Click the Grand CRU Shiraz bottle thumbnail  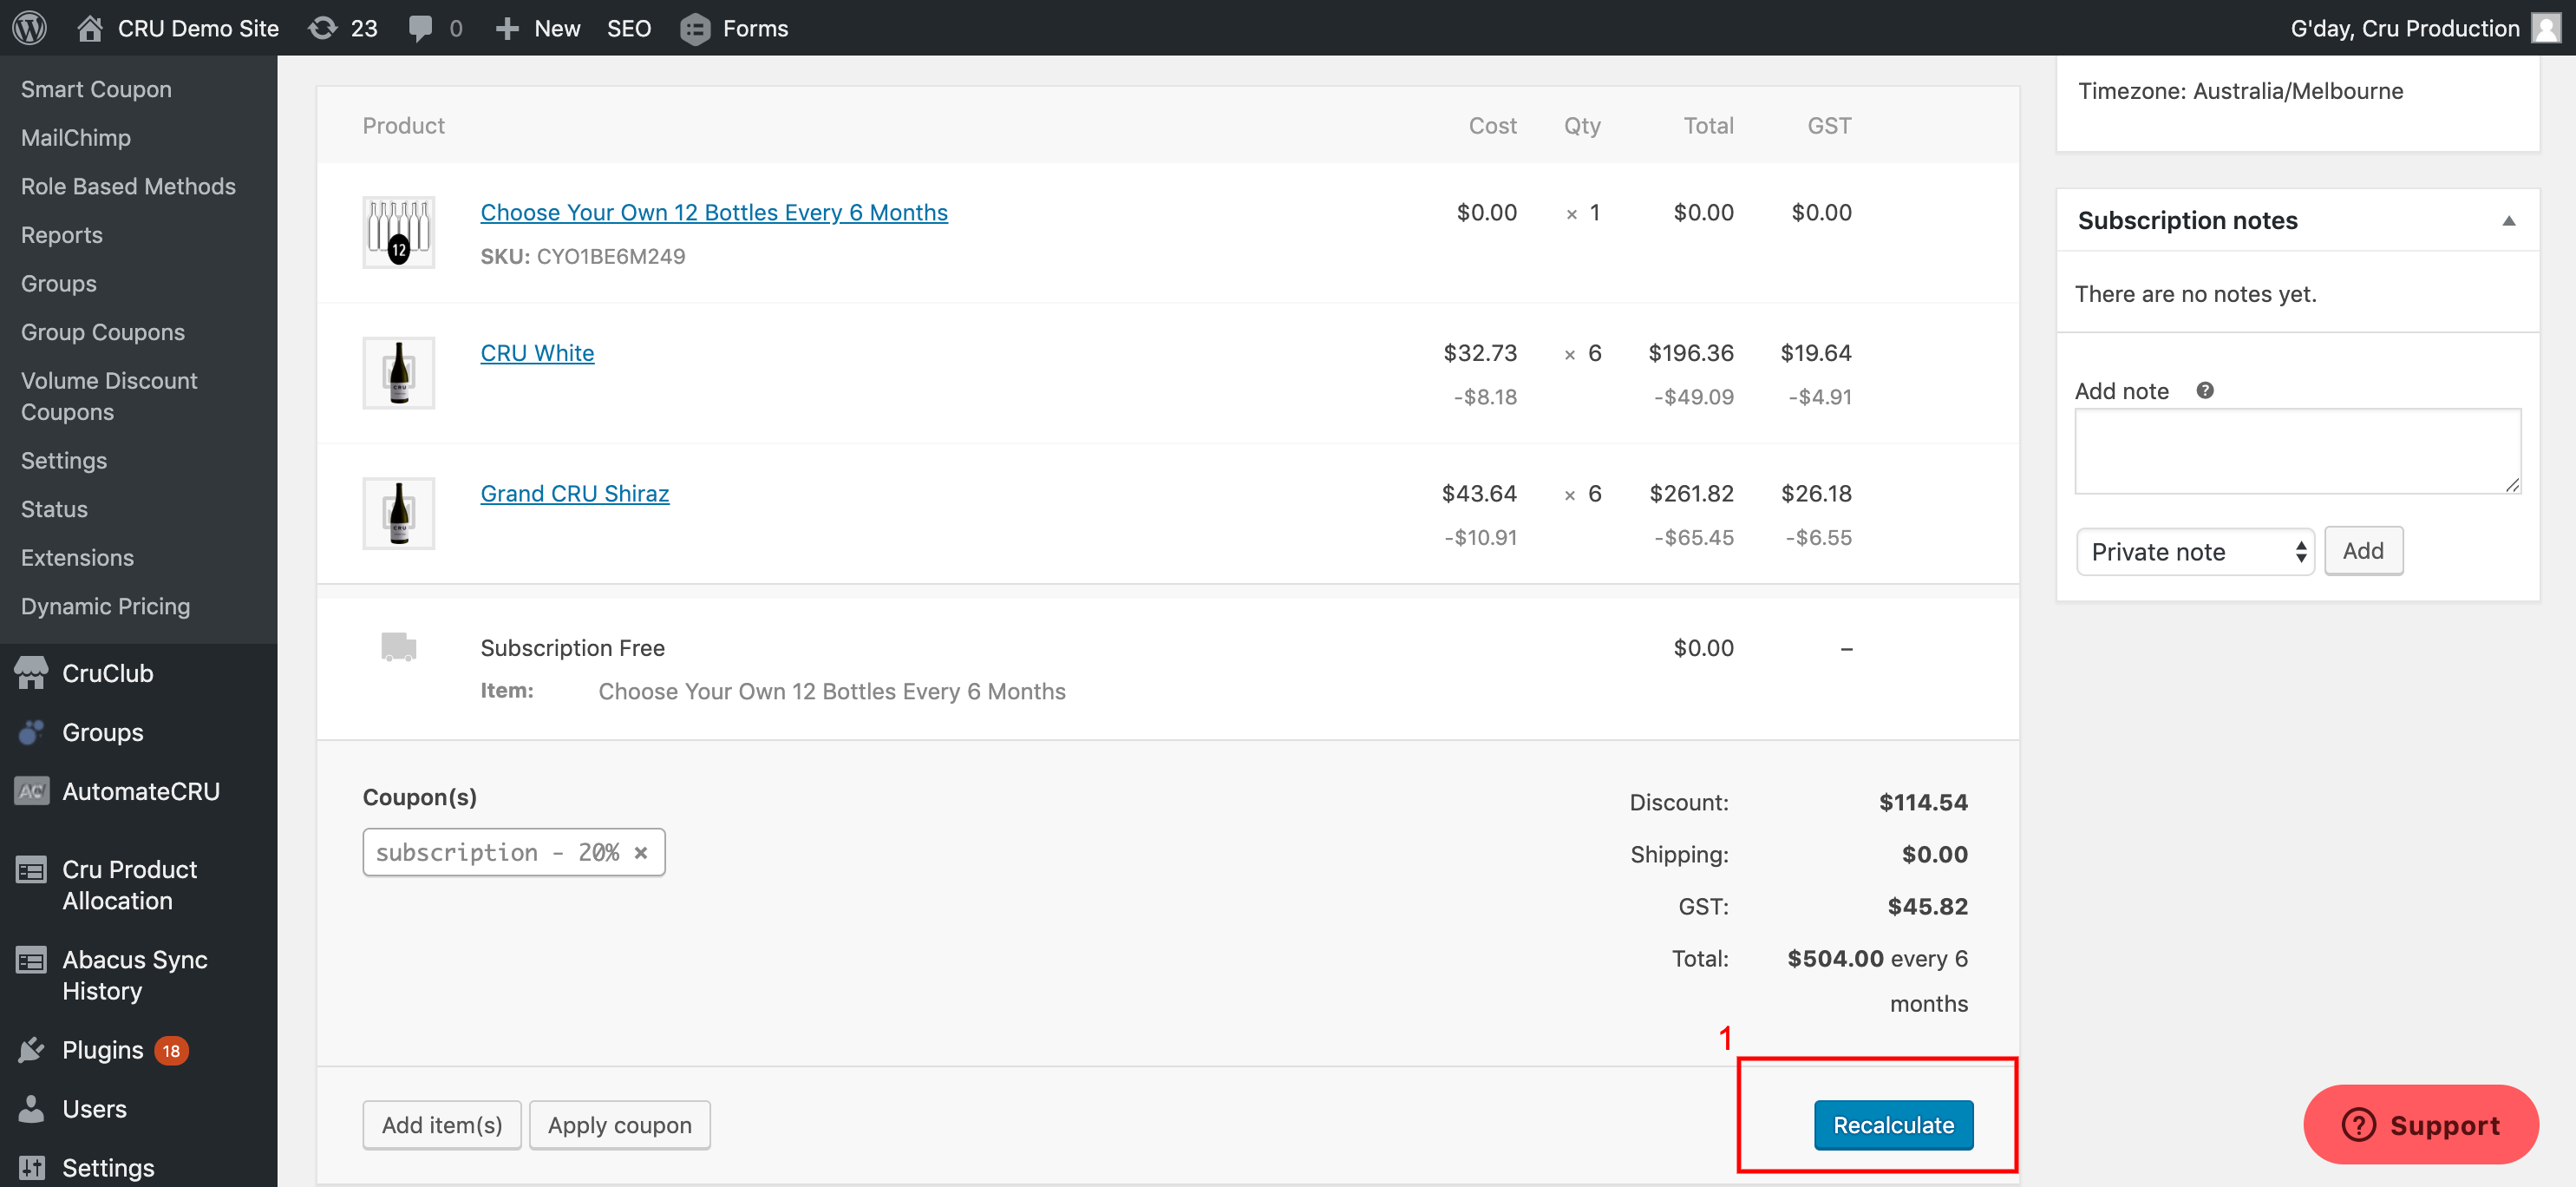pos(398,513)
